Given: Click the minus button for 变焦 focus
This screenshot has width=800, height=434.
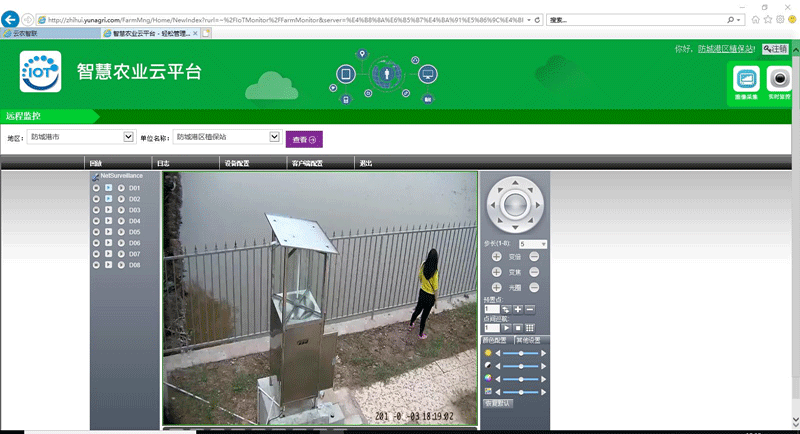Looking at the screenshot, I should [x=534, y=272].
